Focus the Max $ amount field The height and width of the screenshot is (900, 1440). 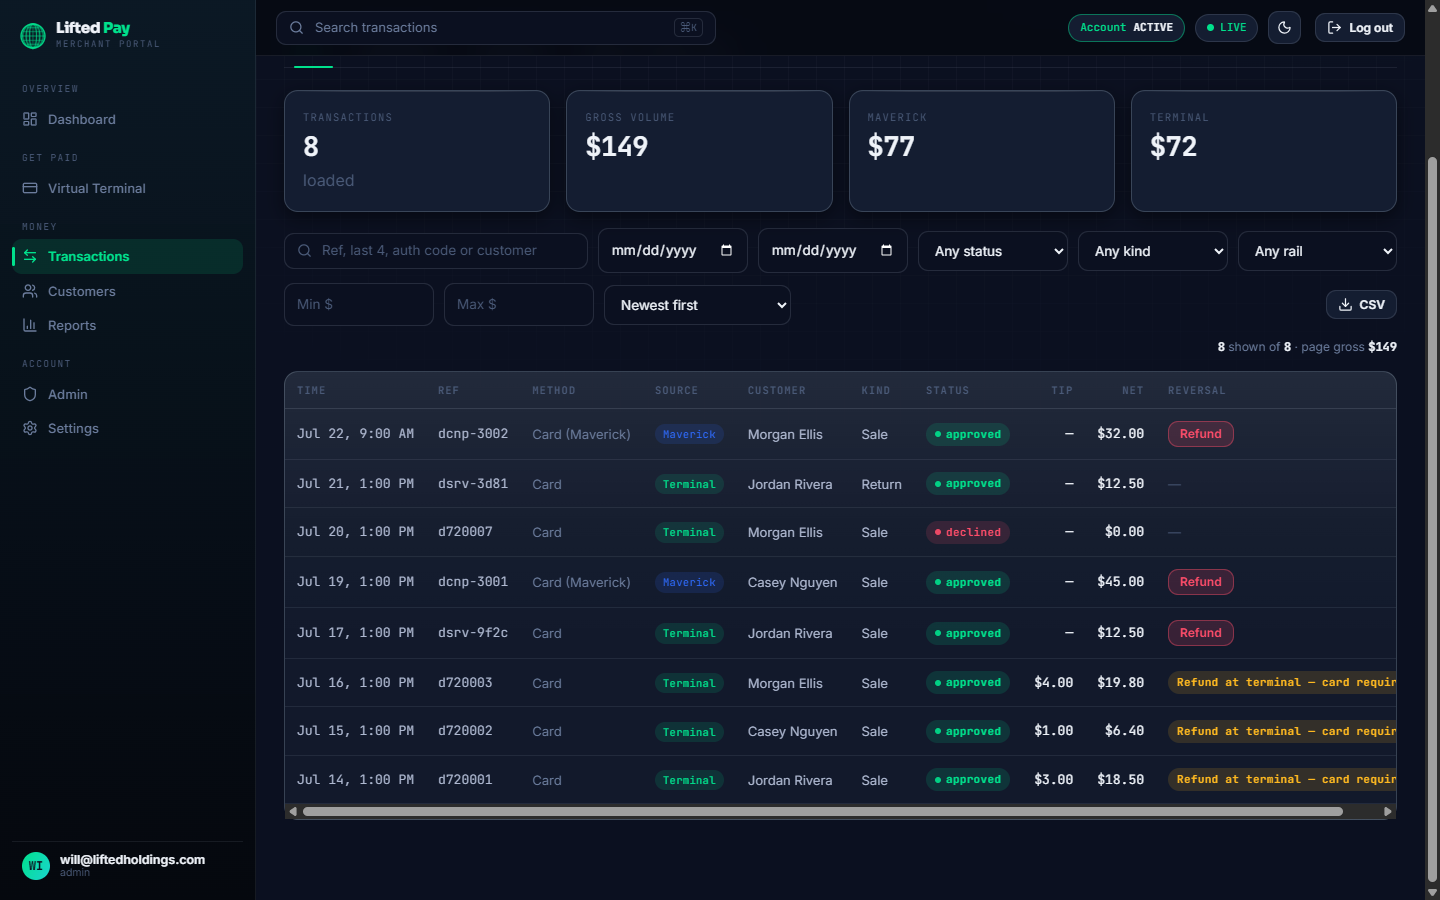[x=519, y=305]
